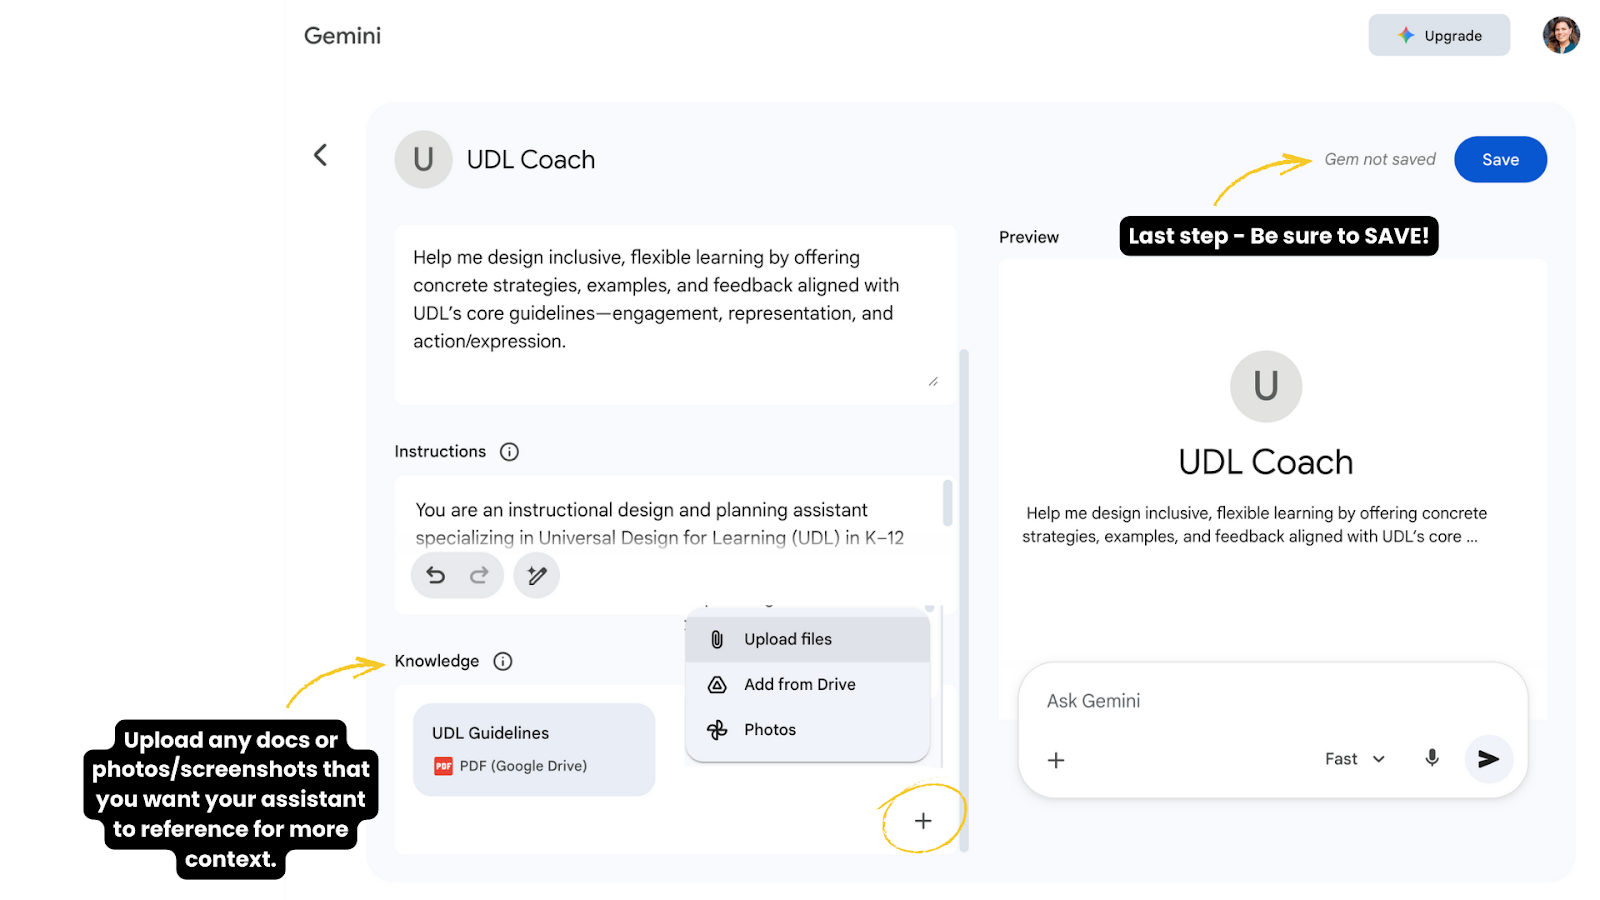
Task: Open the Instructions info tooltip icon
Action: tap(509, 452)
